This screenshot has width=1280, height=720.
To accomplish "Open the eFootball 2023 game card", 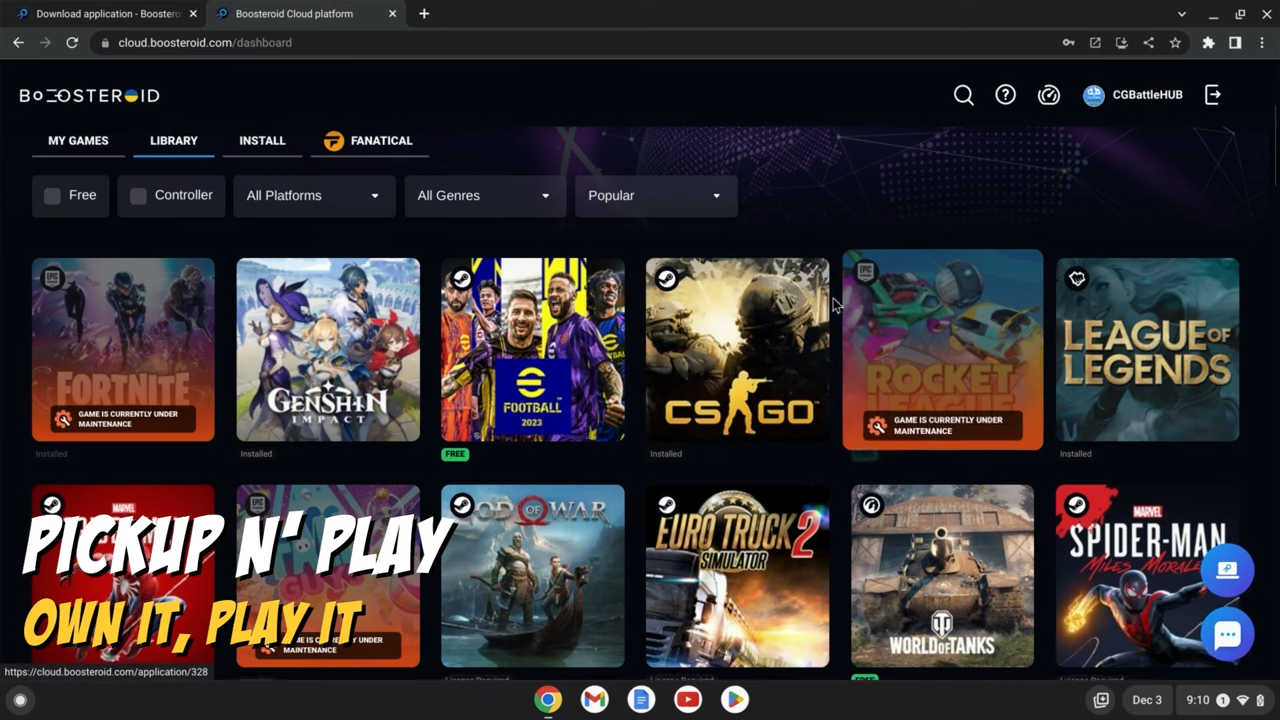I will (533, 350).
